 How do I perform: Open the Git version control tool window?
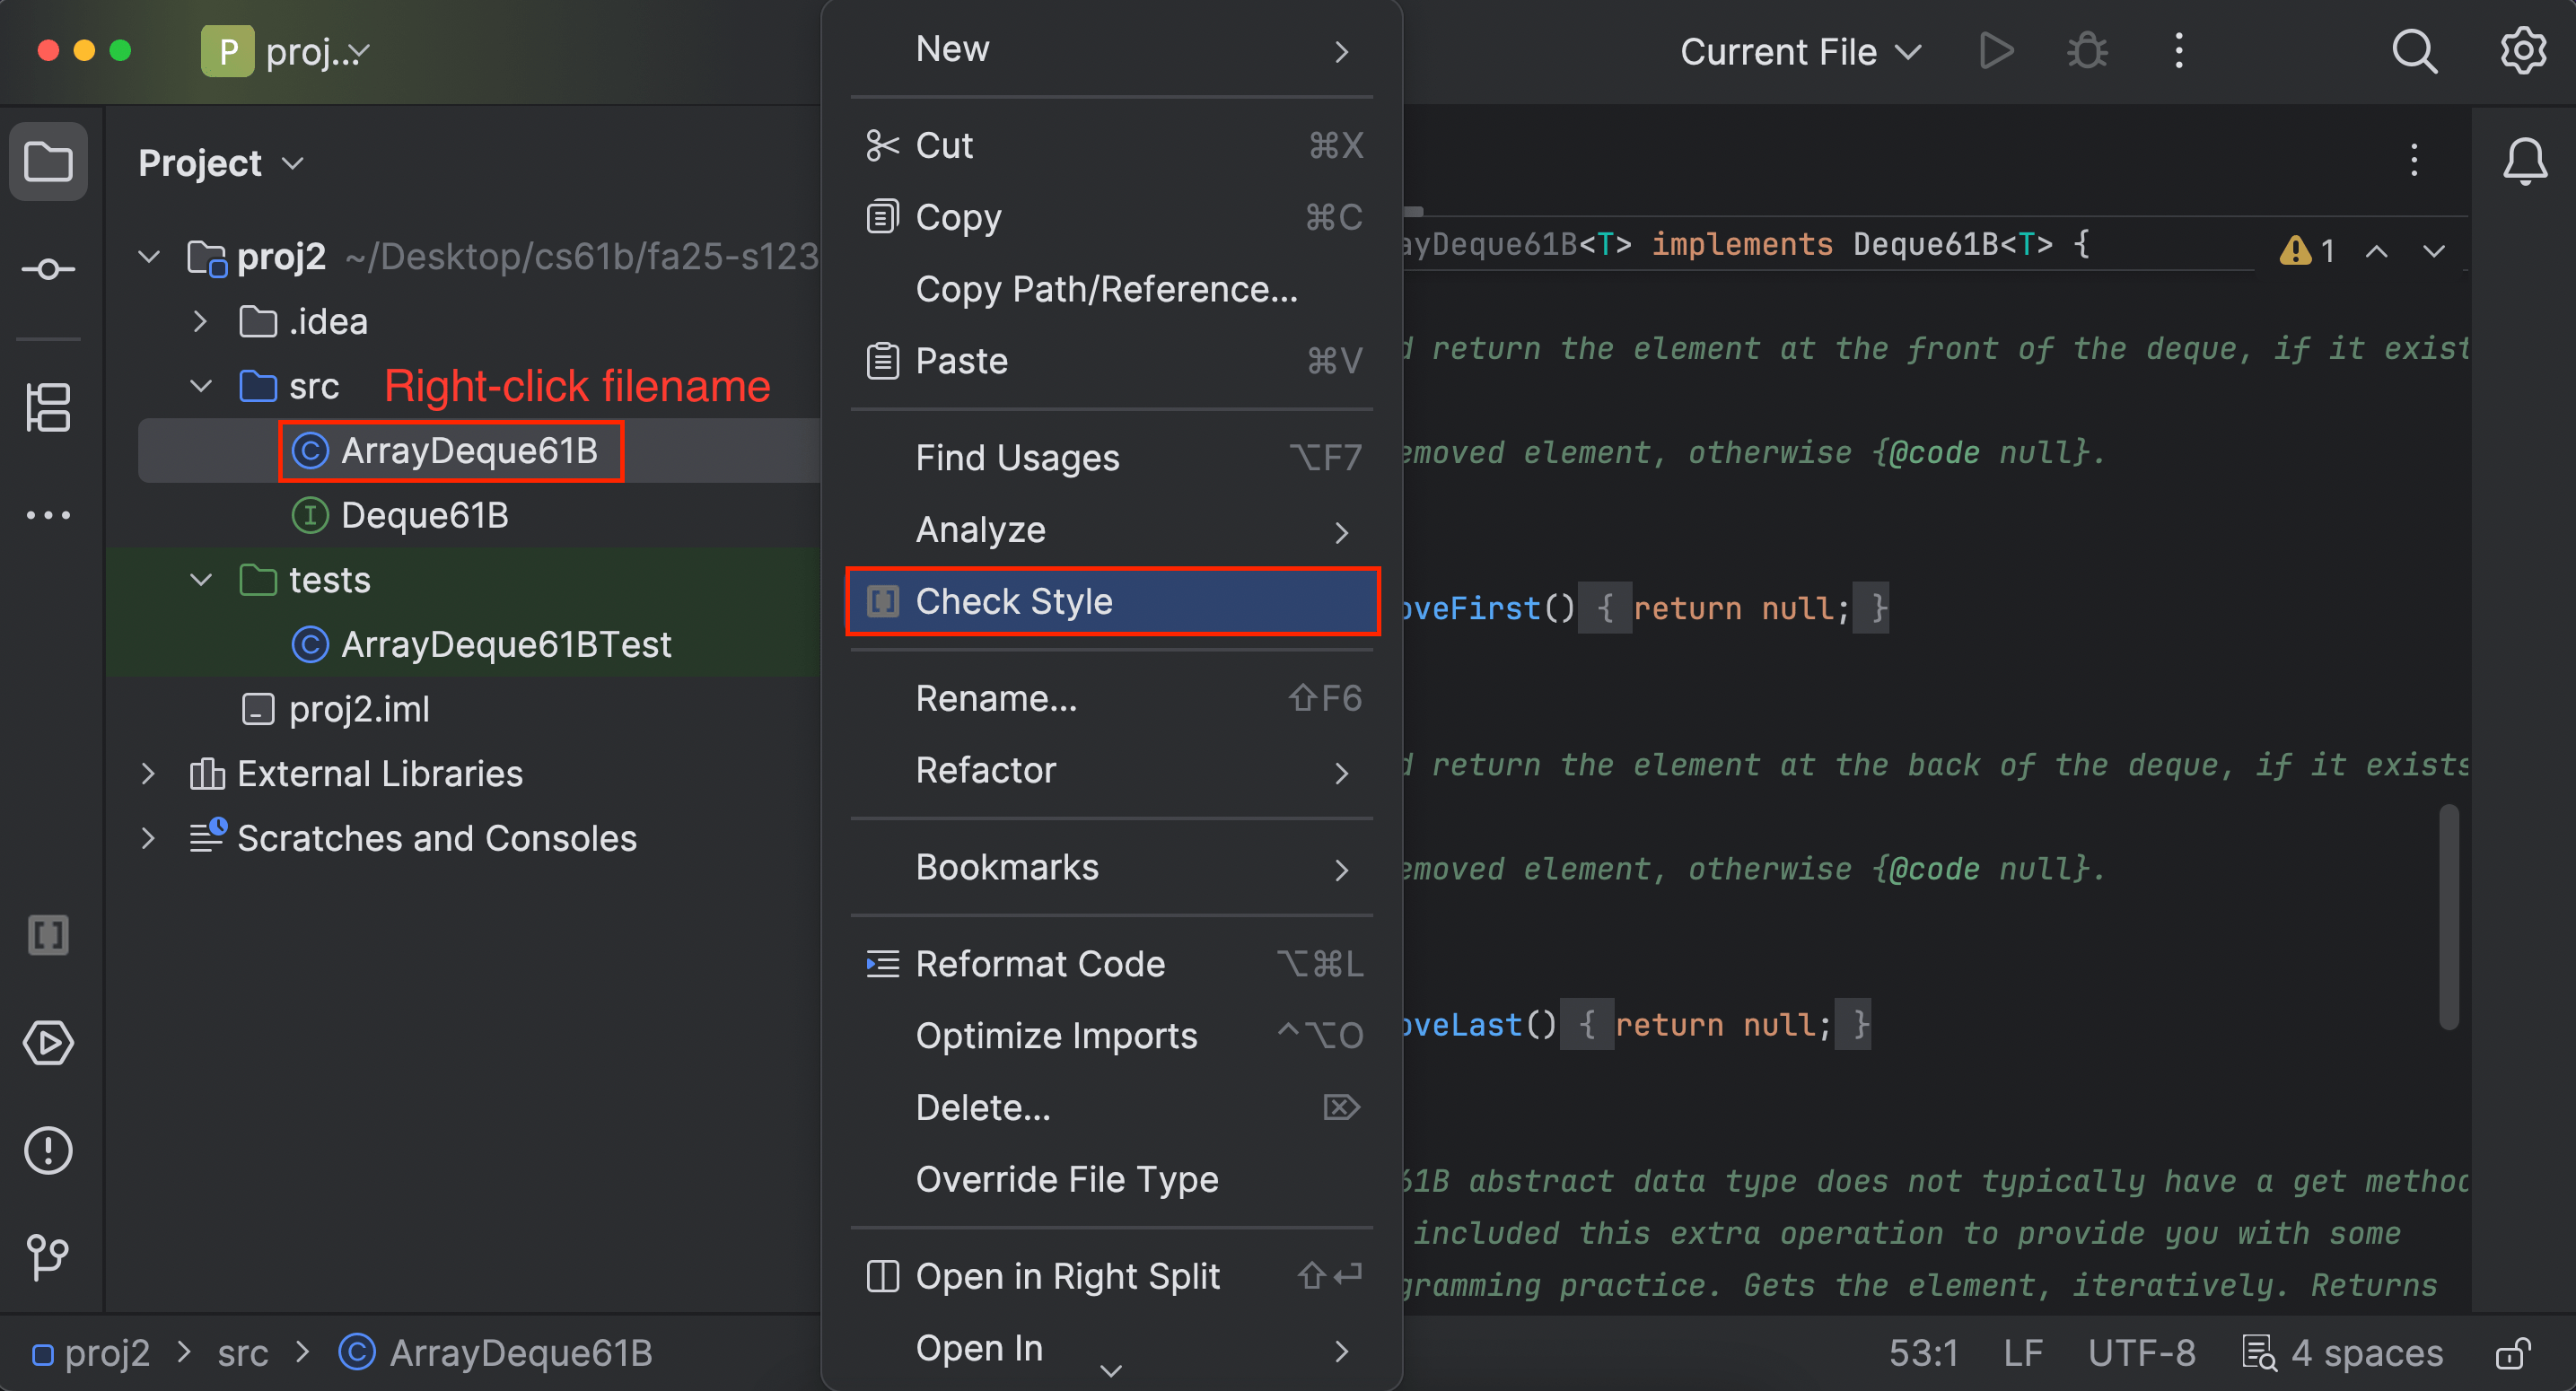[x=48, y=1258]
